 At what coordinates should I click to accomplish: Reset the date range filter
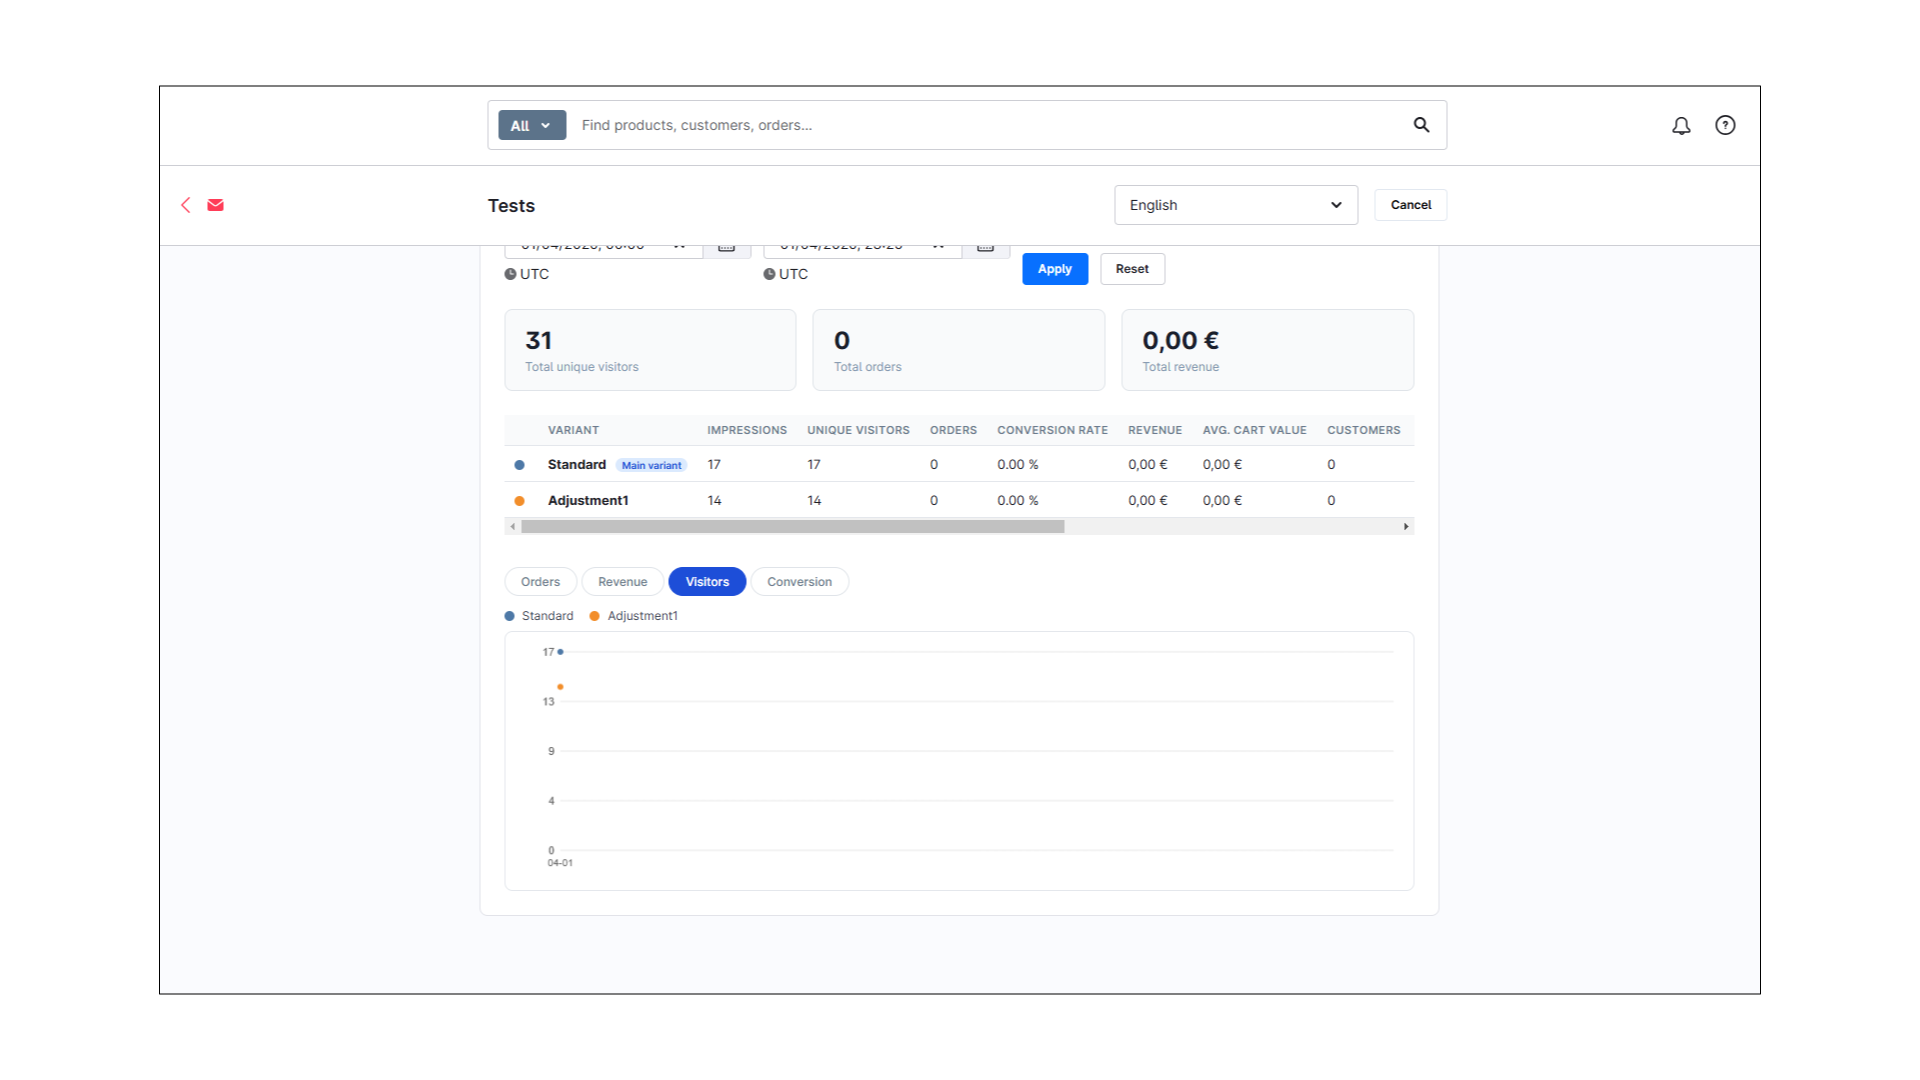tap(1131, 268)
